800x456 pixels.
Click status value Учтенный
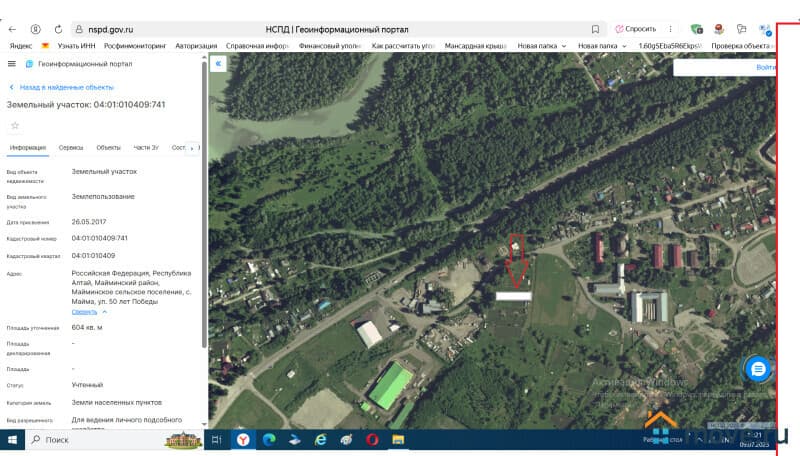tap(87, 385)
